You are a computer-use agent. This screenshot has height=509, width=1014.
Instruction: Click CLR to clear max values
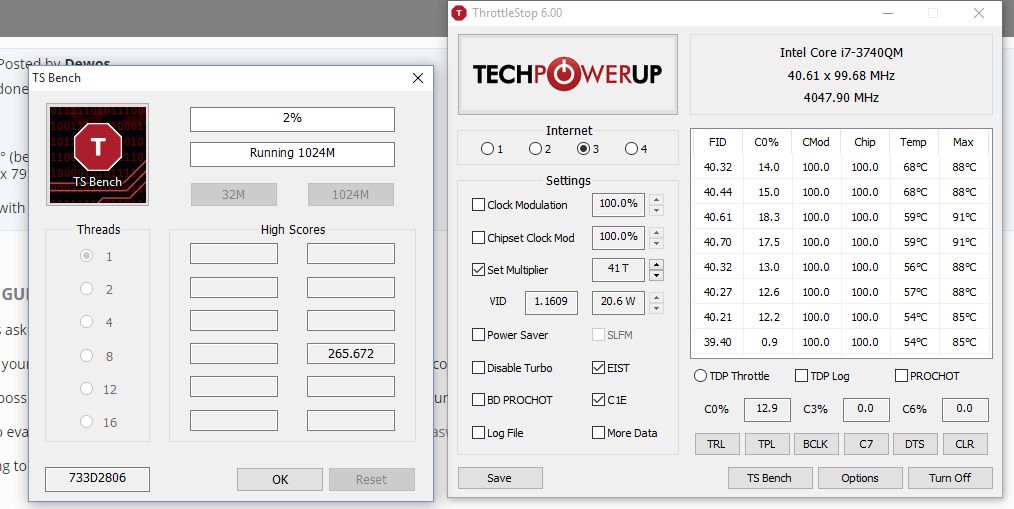965,444
